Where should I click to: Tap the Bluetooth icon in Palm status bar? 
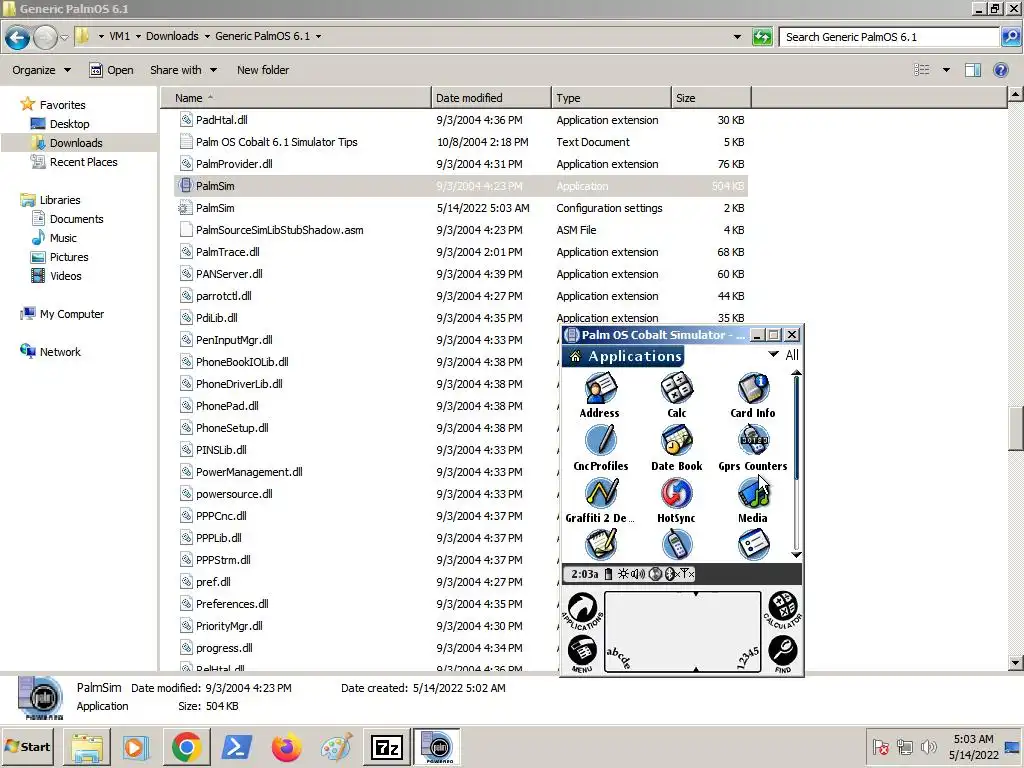point(671,574)
